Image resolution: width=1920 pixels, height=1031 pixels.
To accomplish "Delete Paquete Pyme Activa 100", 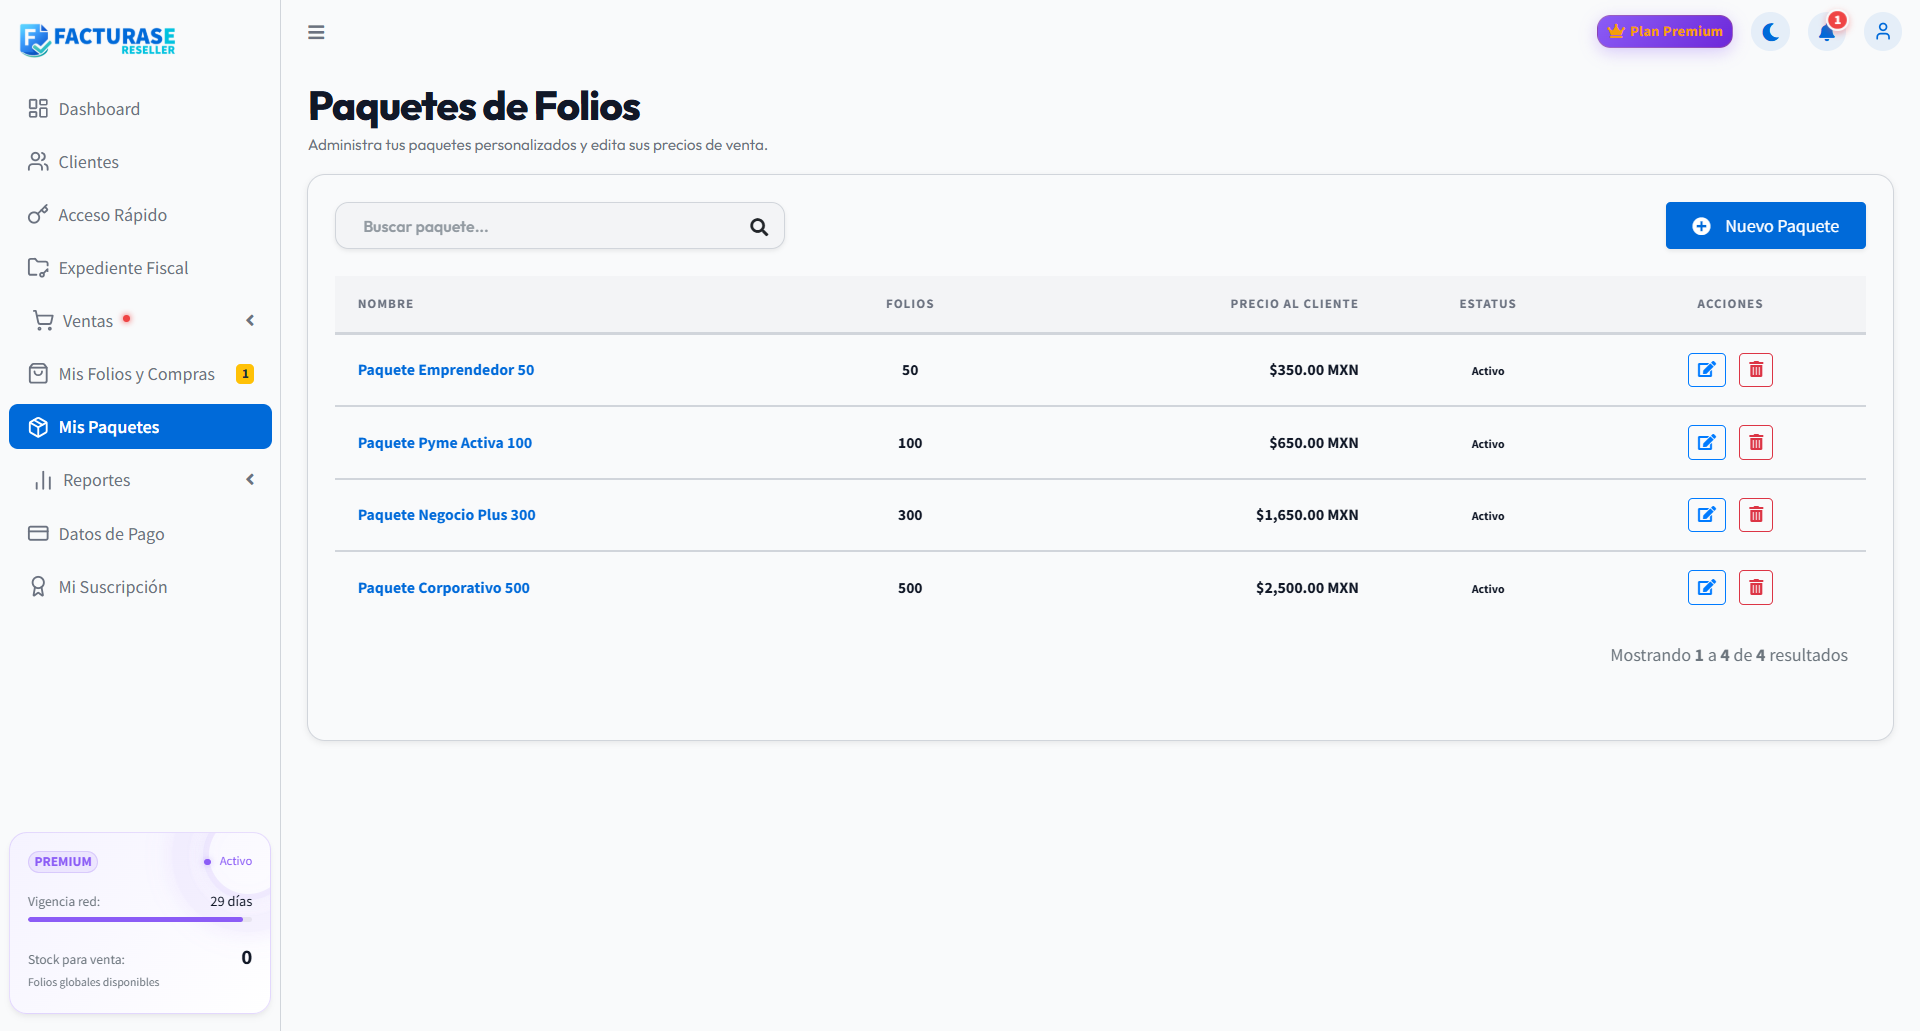I will coord(1756,442).
